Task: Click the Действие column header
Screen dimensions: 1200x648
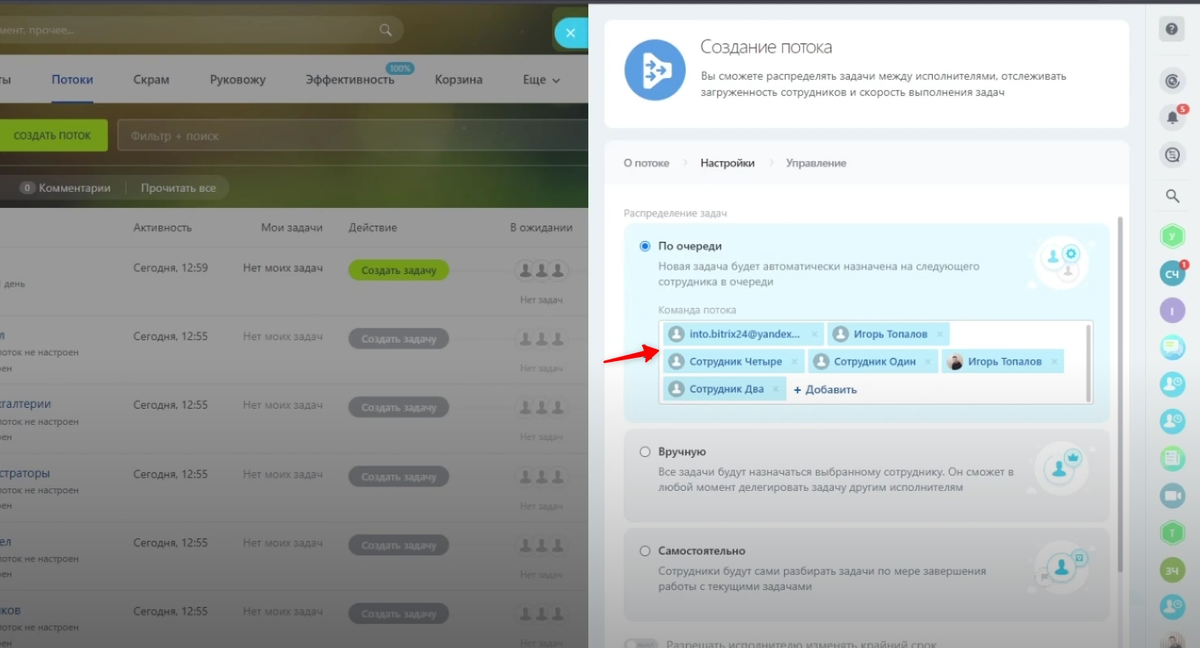Action: pyautogui.click(x=373, y=228)
